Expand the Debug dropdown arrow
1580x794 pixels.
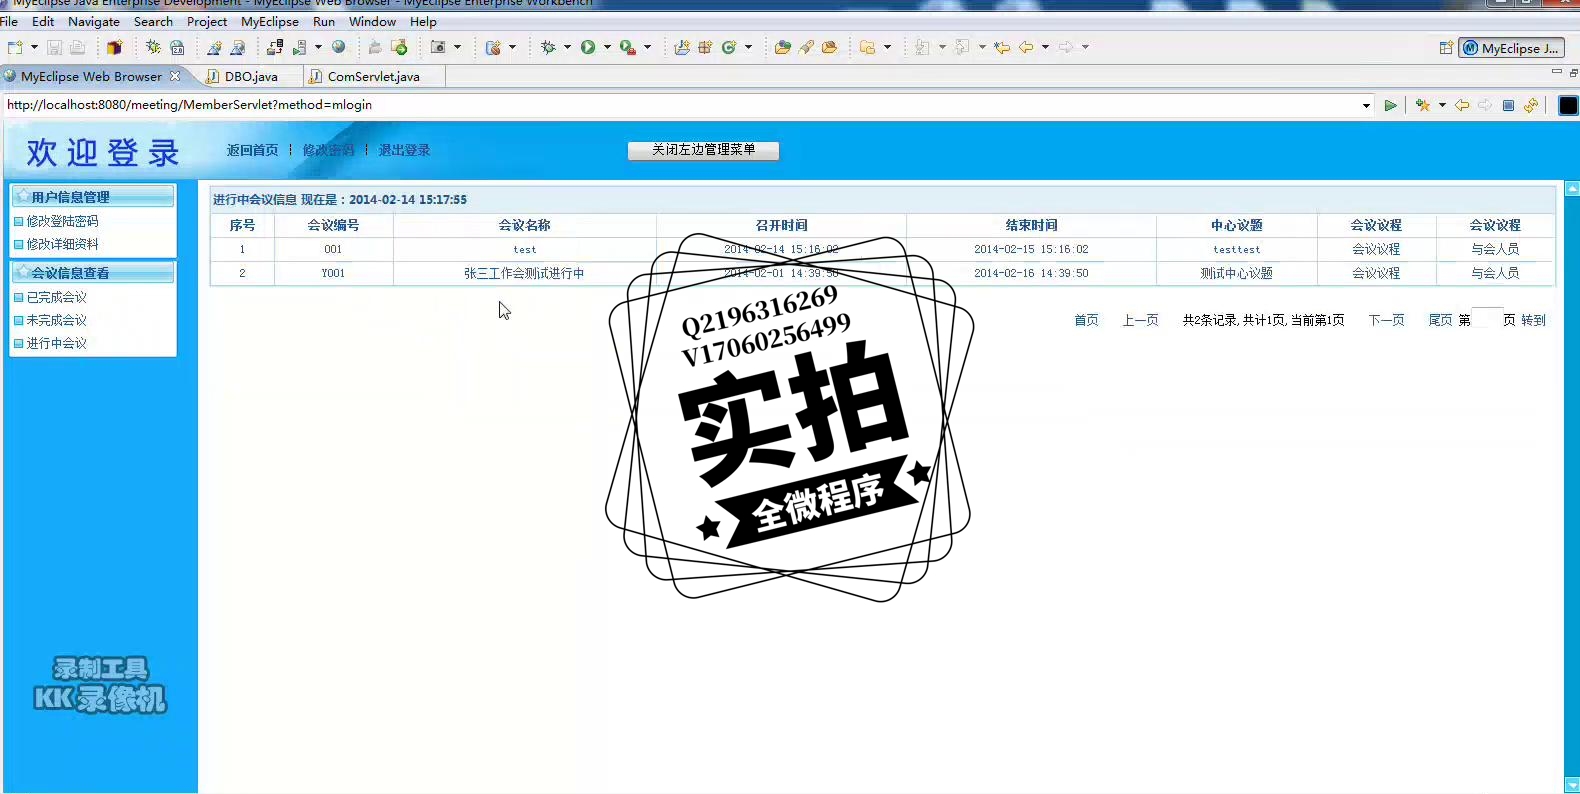[x=567, y=47]
